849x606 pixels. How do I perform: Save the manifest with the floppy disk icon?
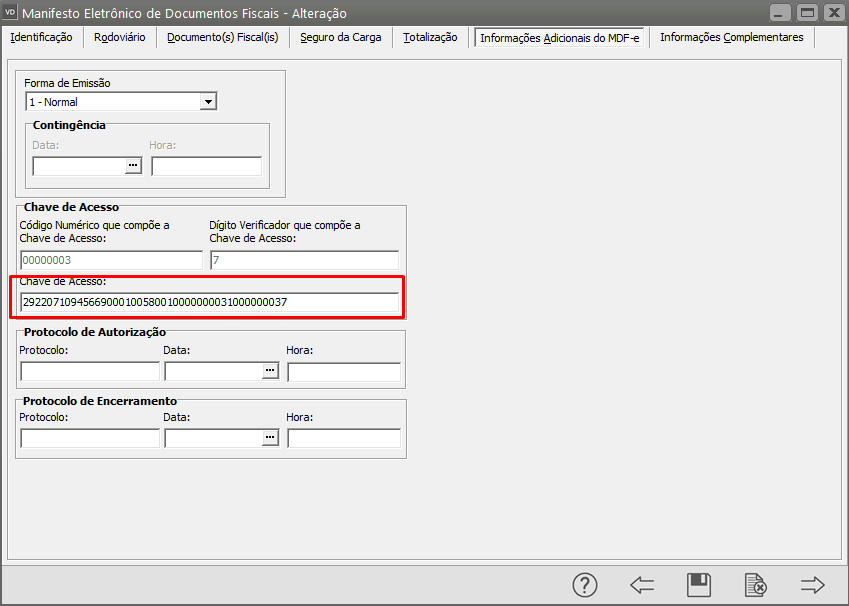[699, 585]
